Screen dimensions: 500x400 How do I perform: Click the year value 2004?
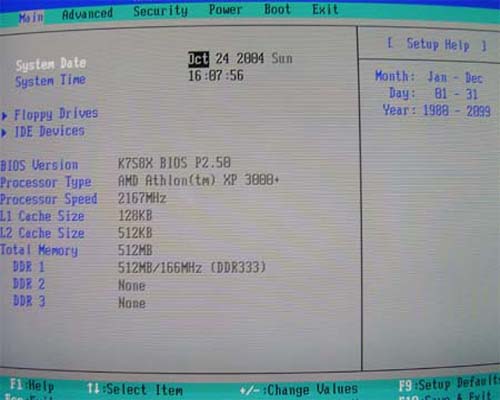pos(250,58)
